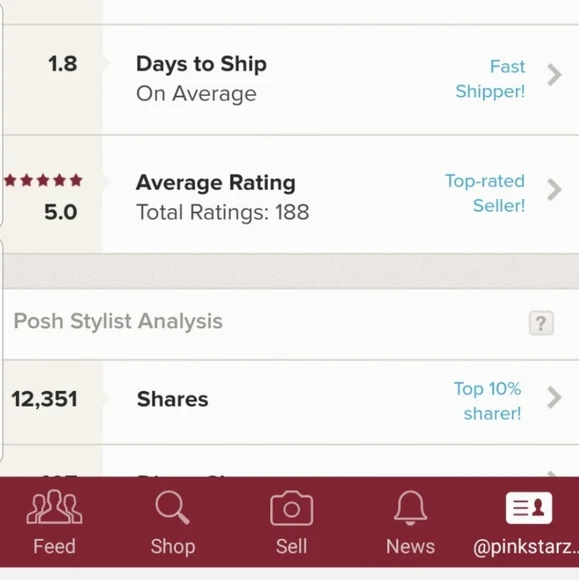The image size is (579, 580).
Task: Tap the Sell camera icon
Action: click(x=292, y=508)
